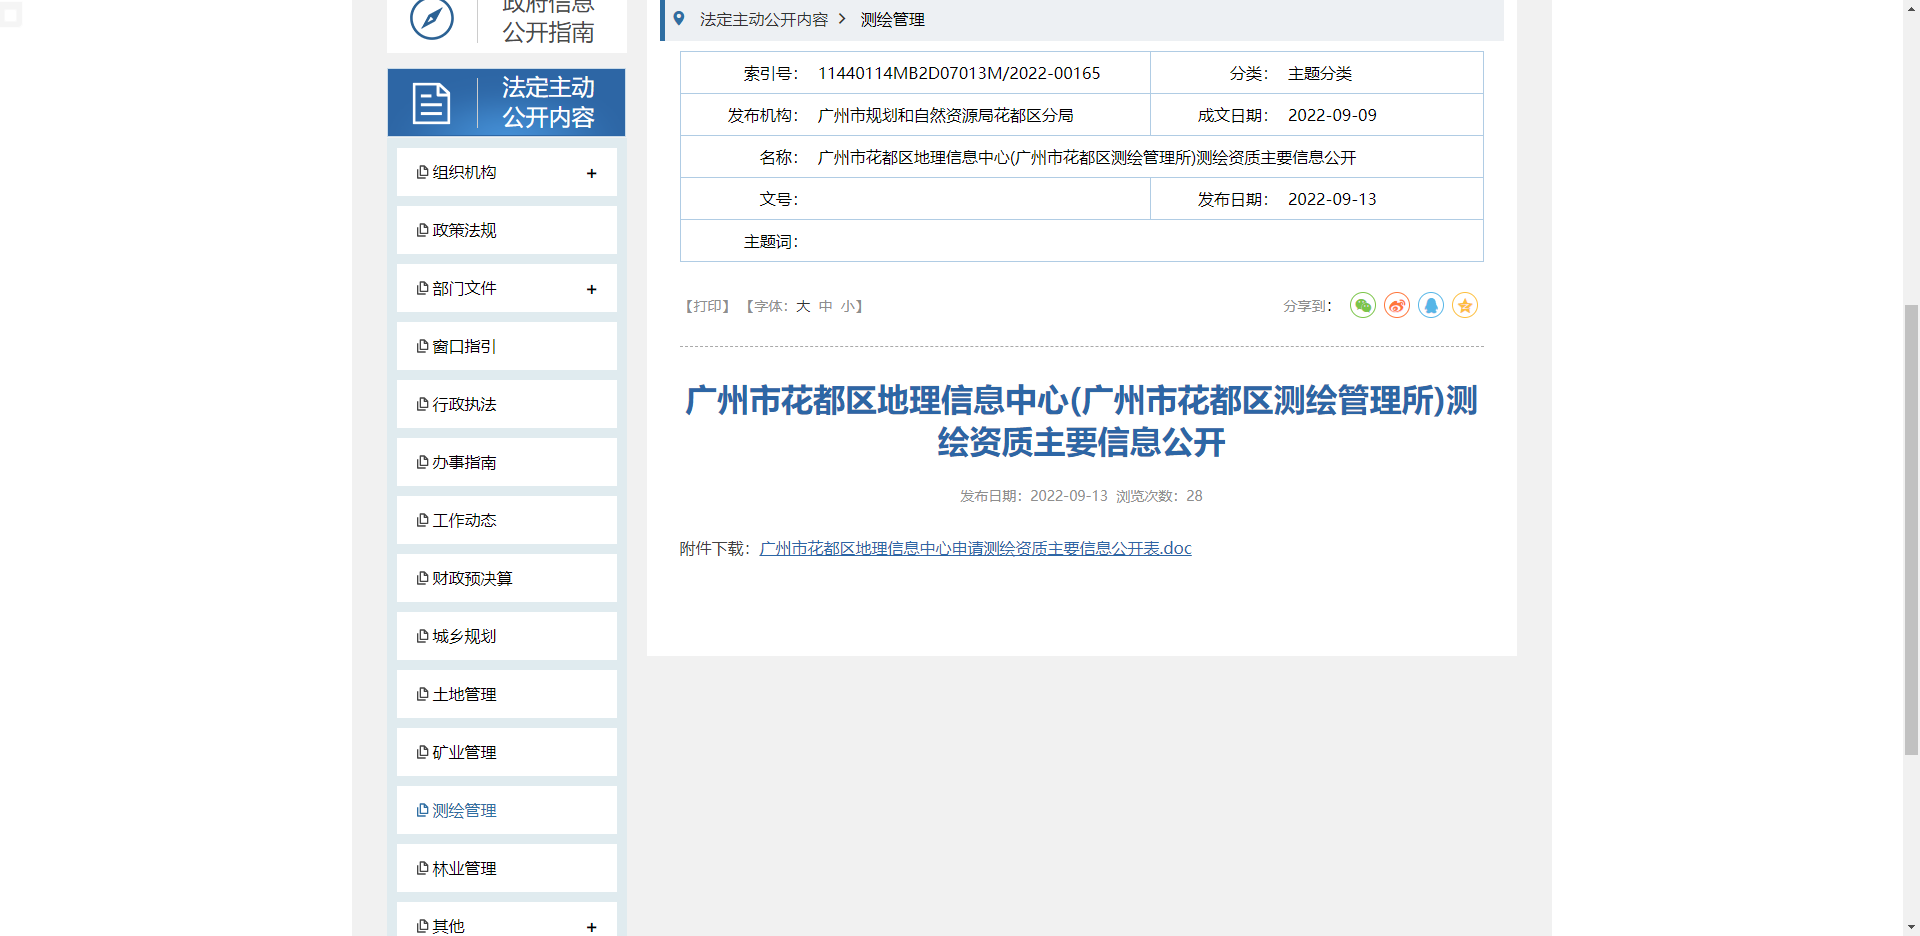The image size is (1920, 936).
Task: Click the page icon beside 测绘管理
Action: pos(422,810)
